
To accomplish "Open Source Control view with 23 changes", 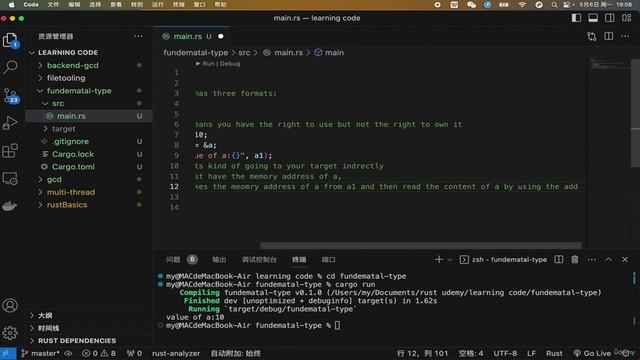I will (x=10, y=96).
